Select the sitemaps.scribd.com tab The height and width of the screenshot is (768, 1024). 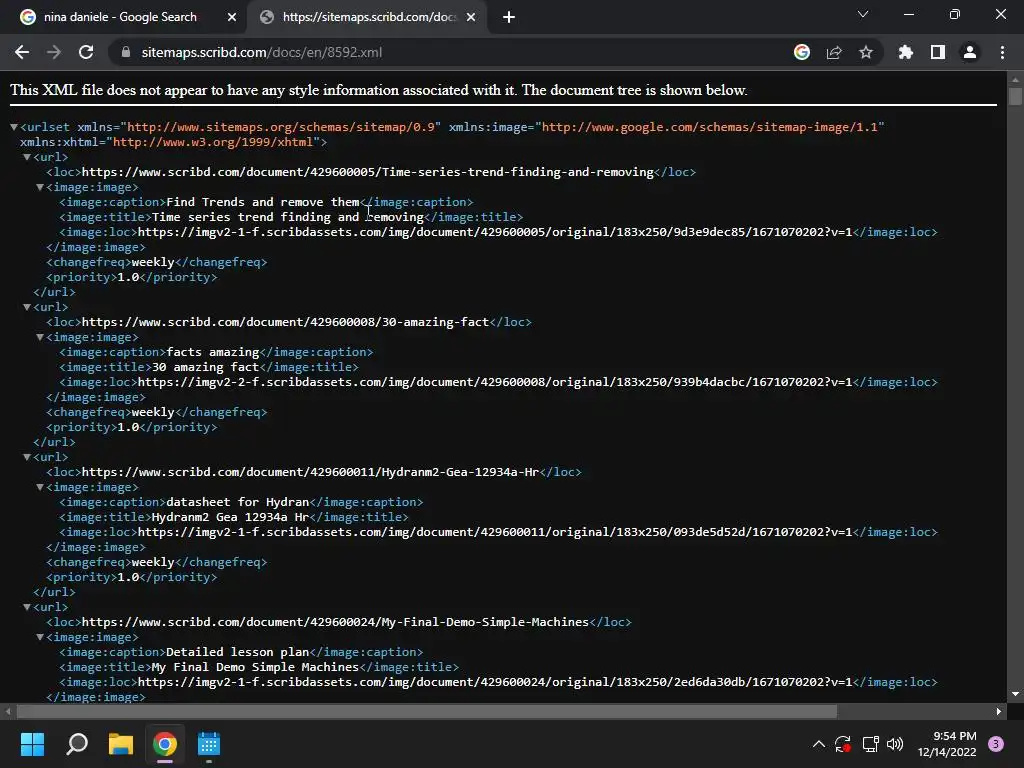point(369,17)
